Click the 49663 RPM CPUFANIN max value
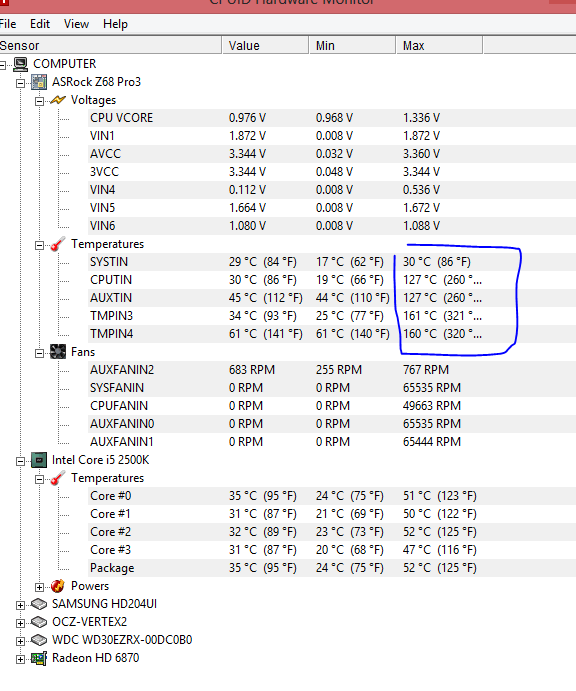 (x=432, y=406)
